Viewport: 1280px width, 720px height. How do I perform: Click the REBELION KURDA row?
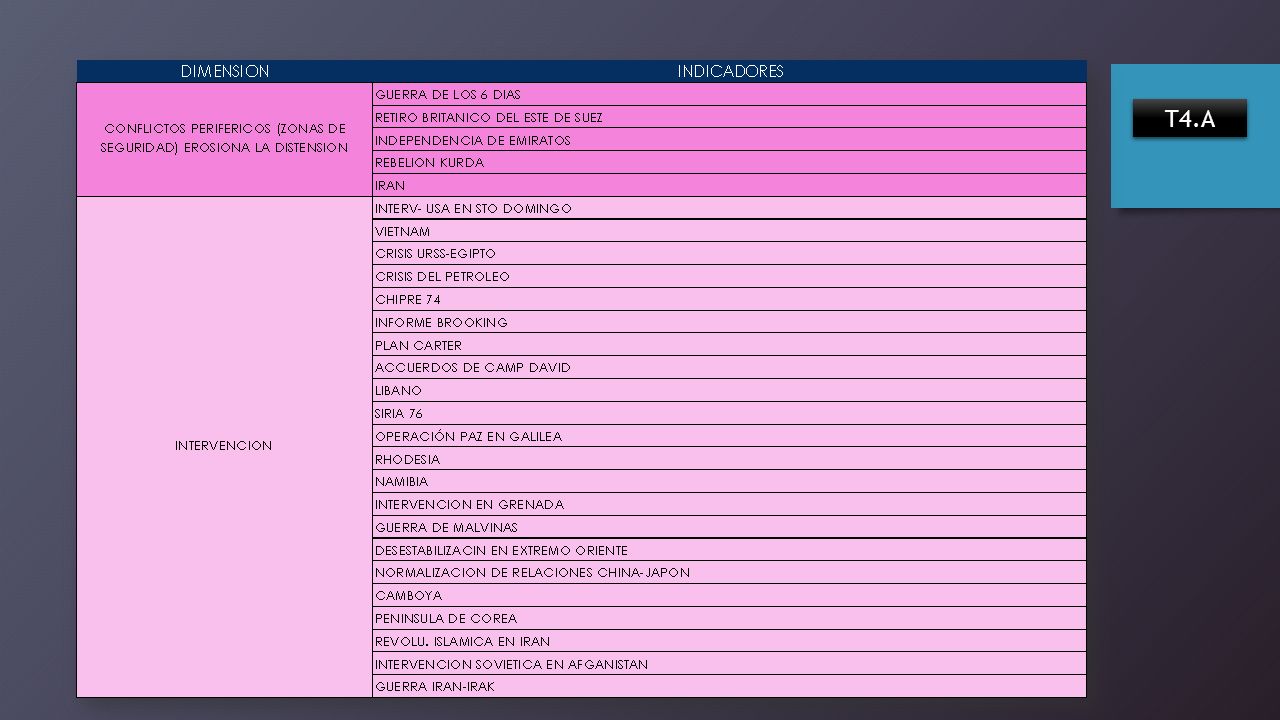pos(729,162)
